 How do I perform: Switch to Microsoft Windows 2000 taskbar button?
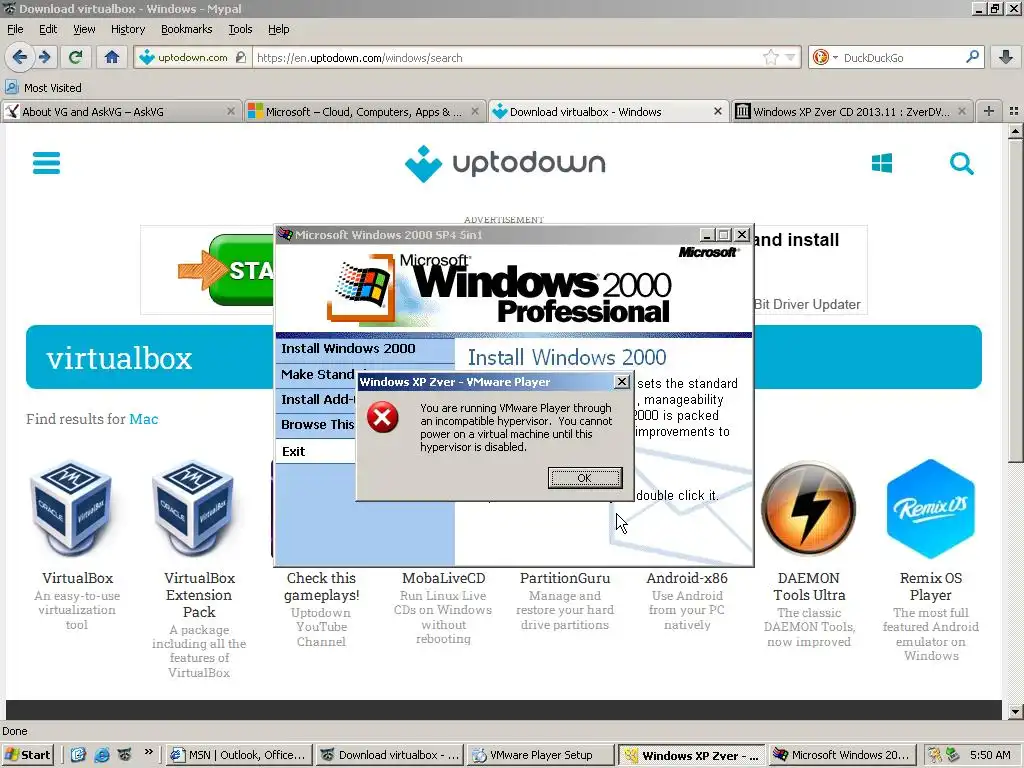click(x=842, y=755)
